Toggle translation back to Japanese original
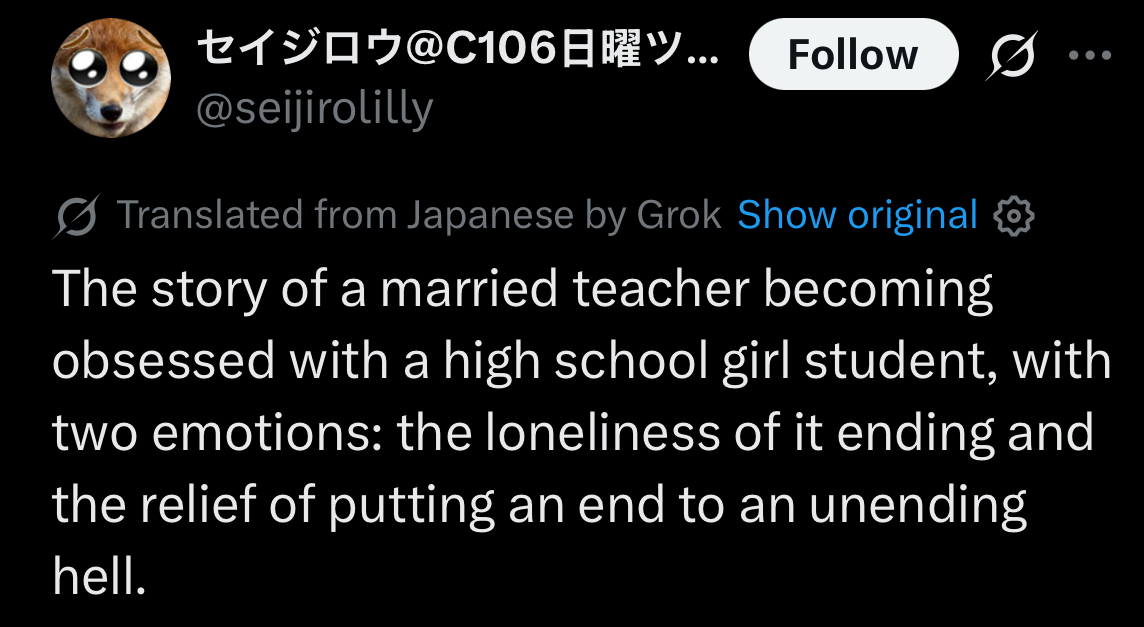 click(857, 215)
